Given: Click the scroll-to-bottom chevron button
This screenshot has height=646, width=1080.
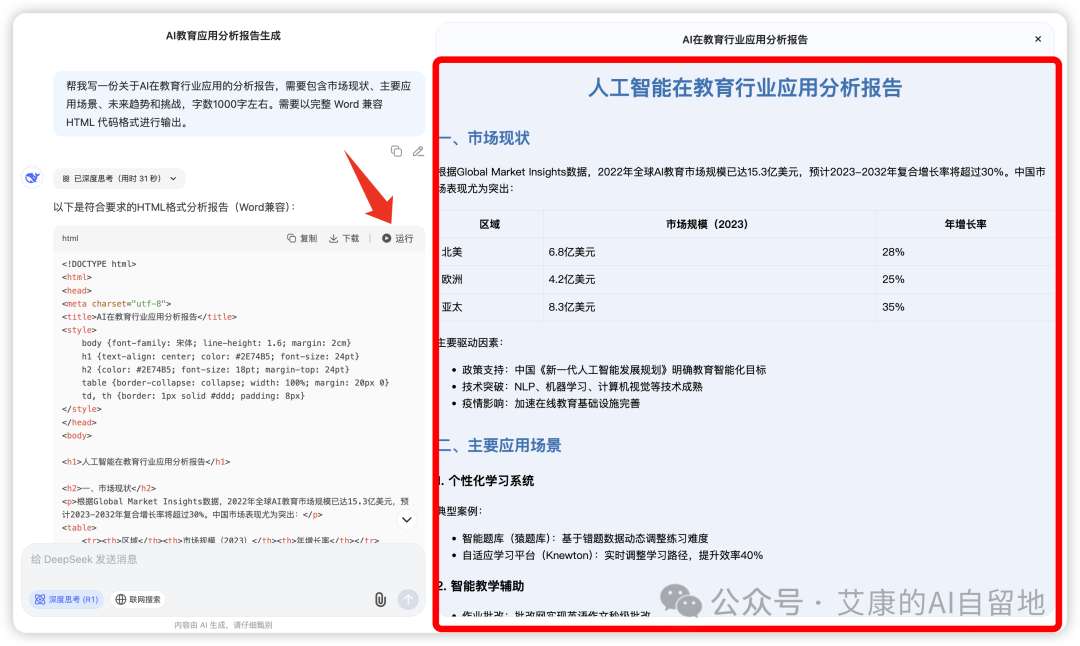Looking at the screenshot, I should pos(407,520).
